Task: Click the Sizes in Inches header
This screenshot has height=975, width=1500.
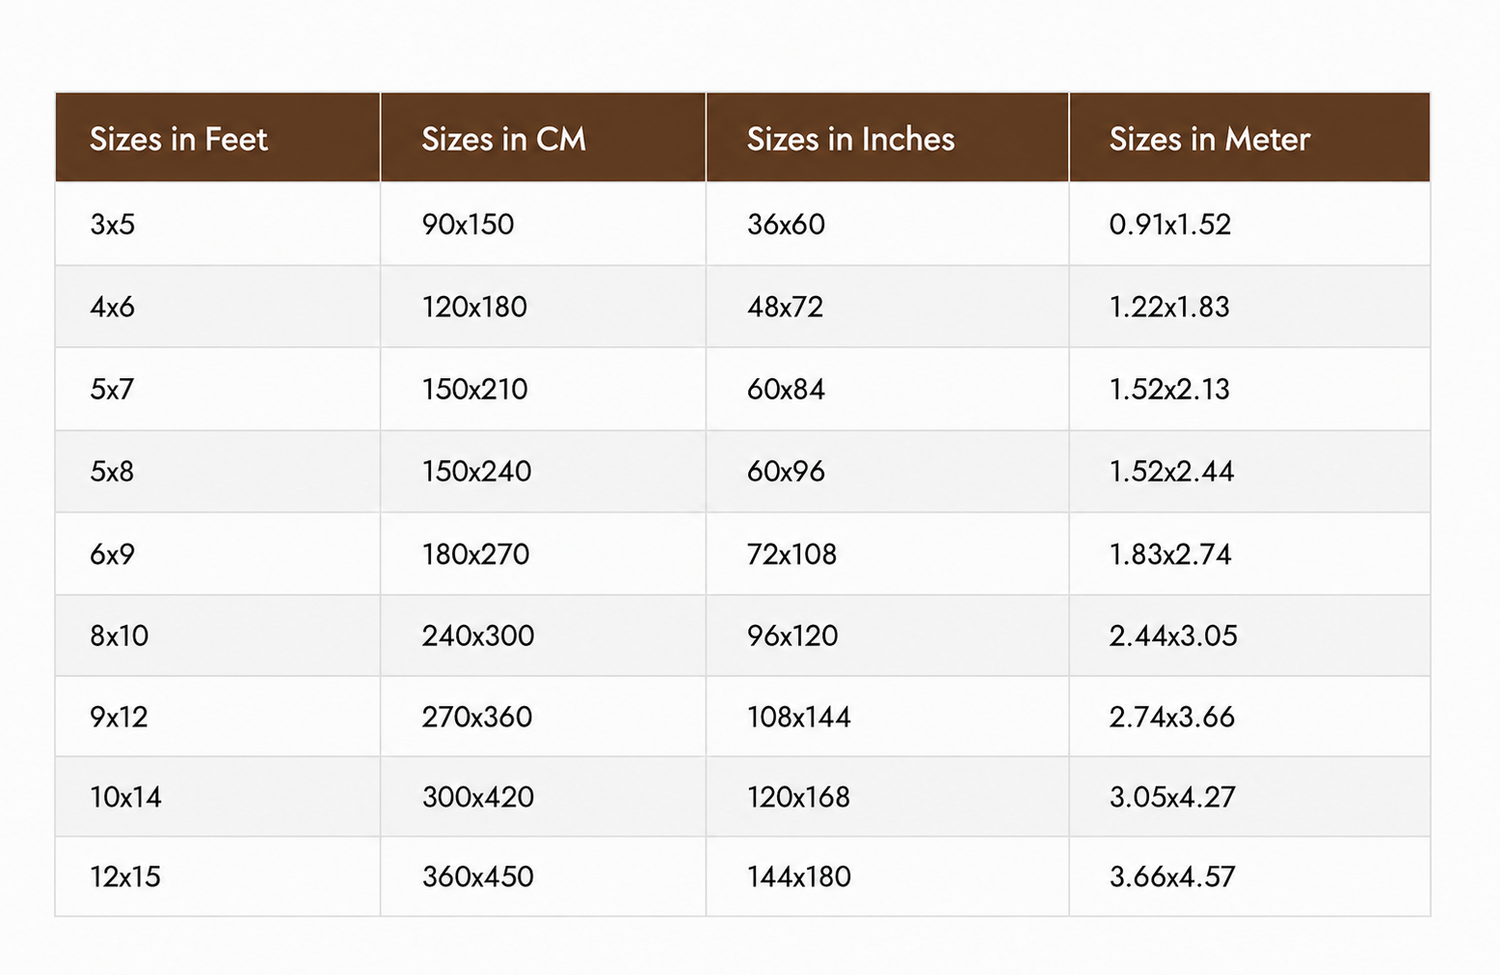Action: 887,138
